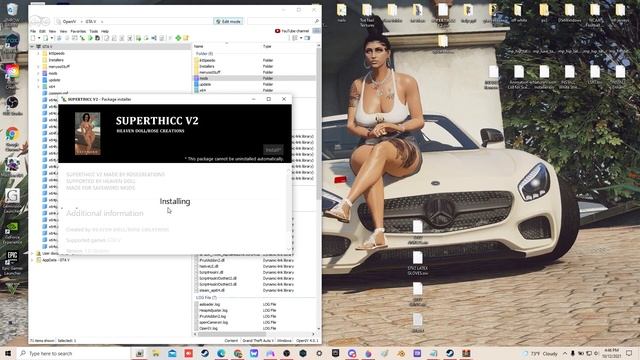The width and height of the screenshot is (640, 360).
Task: Click the new folder icon beside green plus
Action: click(186, 38)
